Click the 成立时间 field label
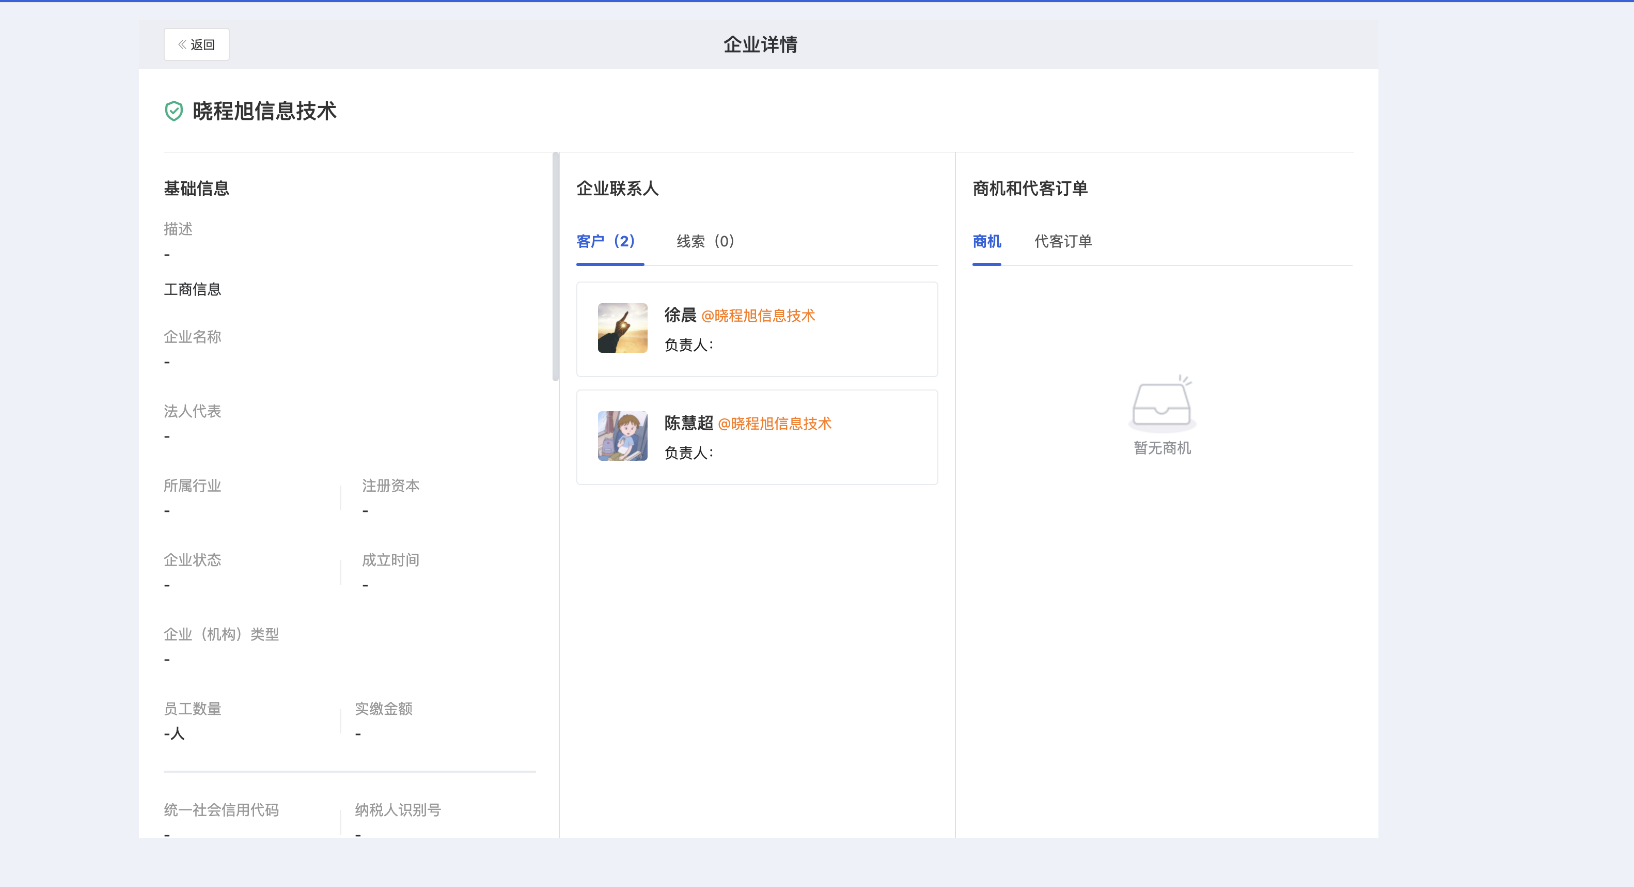 point(391,560)
